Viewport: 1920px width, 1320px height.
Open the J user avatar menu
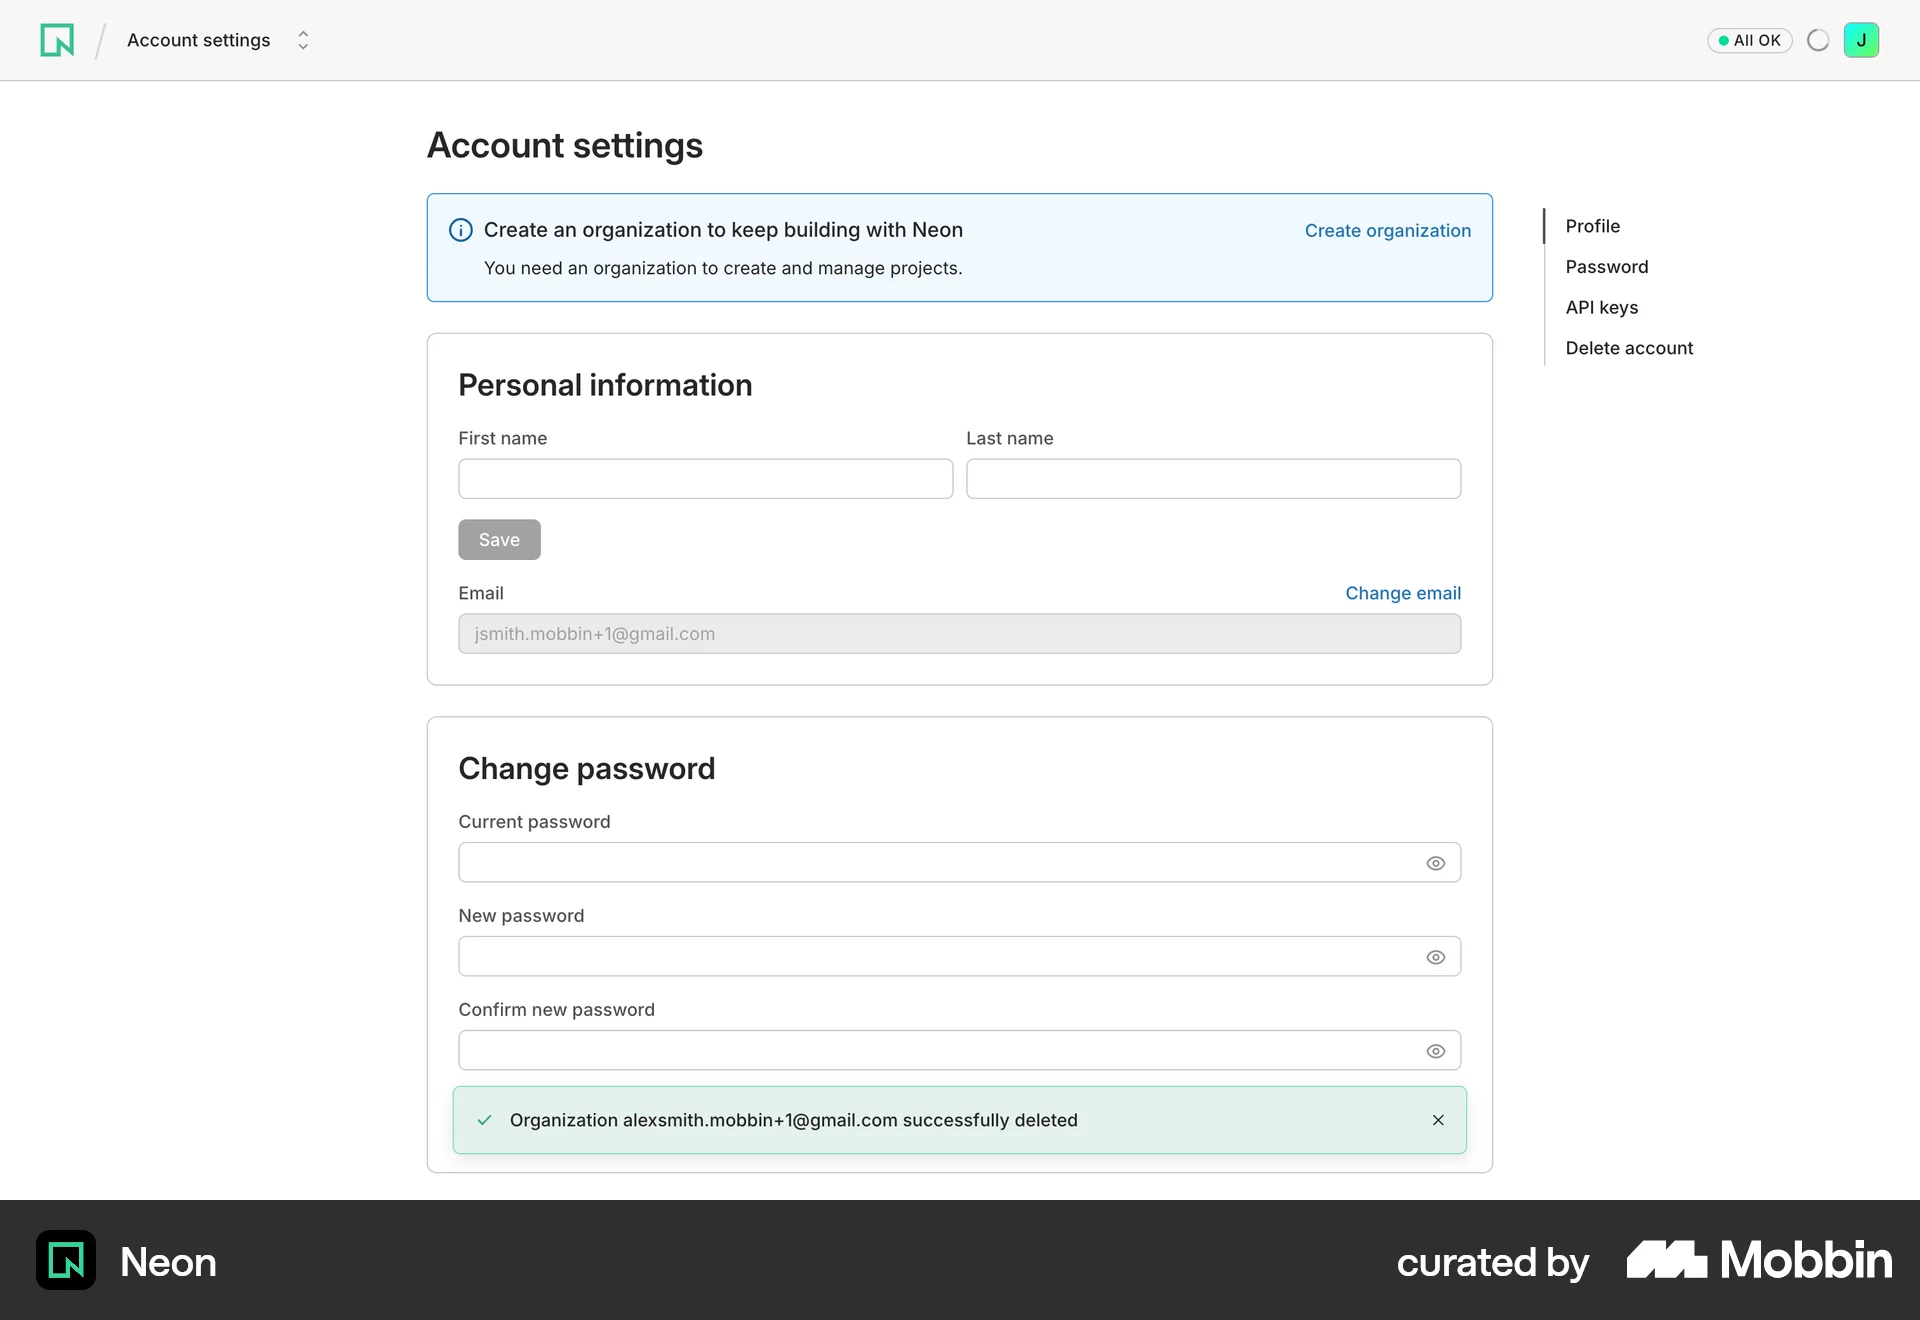pyautogui.click(x=1861, y=40)
